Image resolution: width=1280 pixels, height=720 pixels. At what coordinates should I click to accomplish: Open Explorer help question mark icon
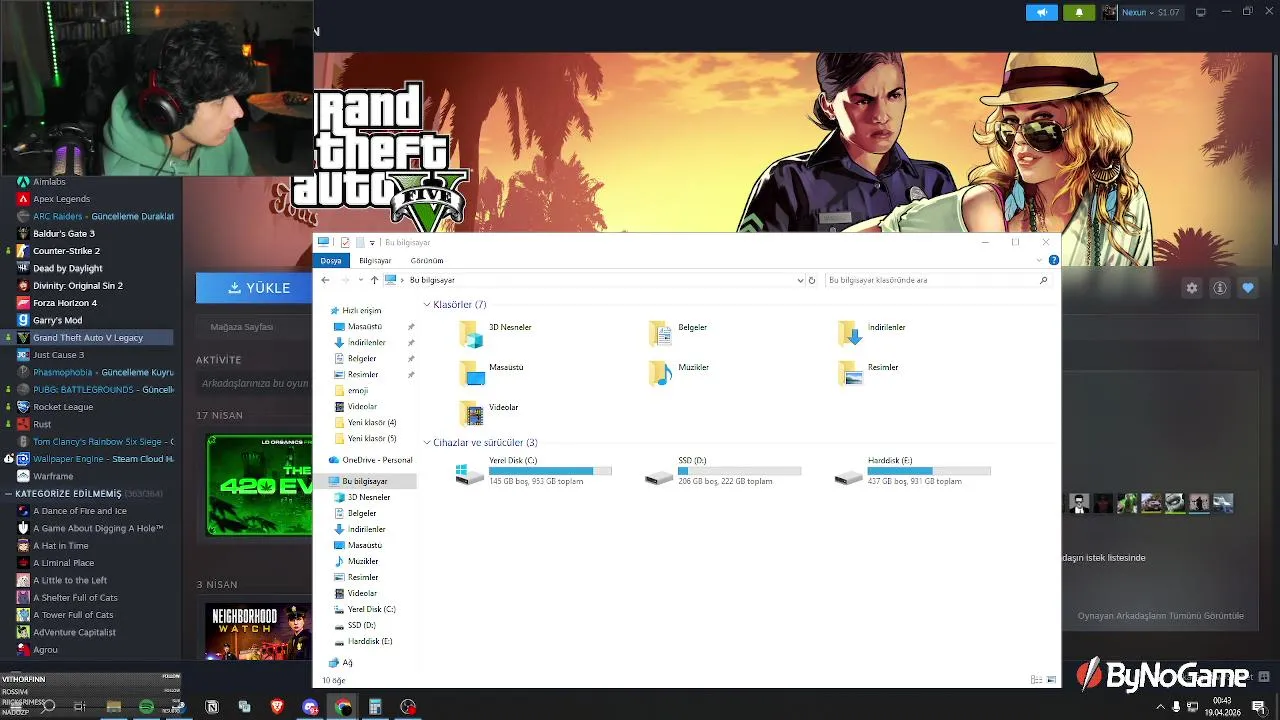(1053, 260)
